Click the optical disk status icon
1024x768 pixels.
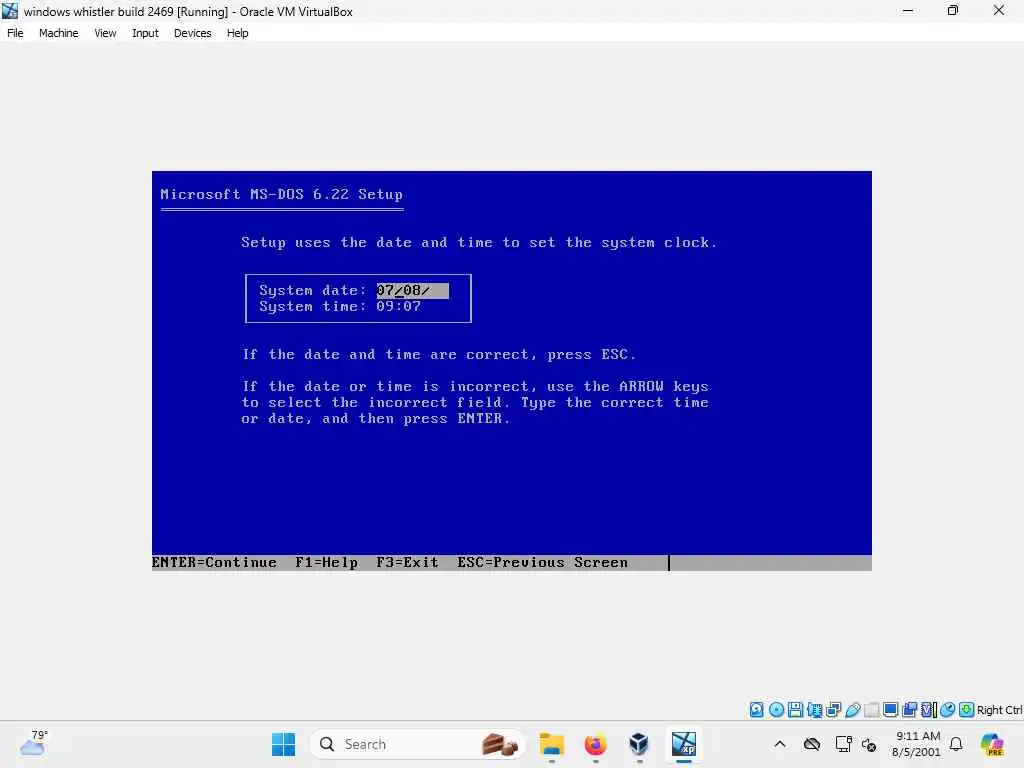coord(776,710)
